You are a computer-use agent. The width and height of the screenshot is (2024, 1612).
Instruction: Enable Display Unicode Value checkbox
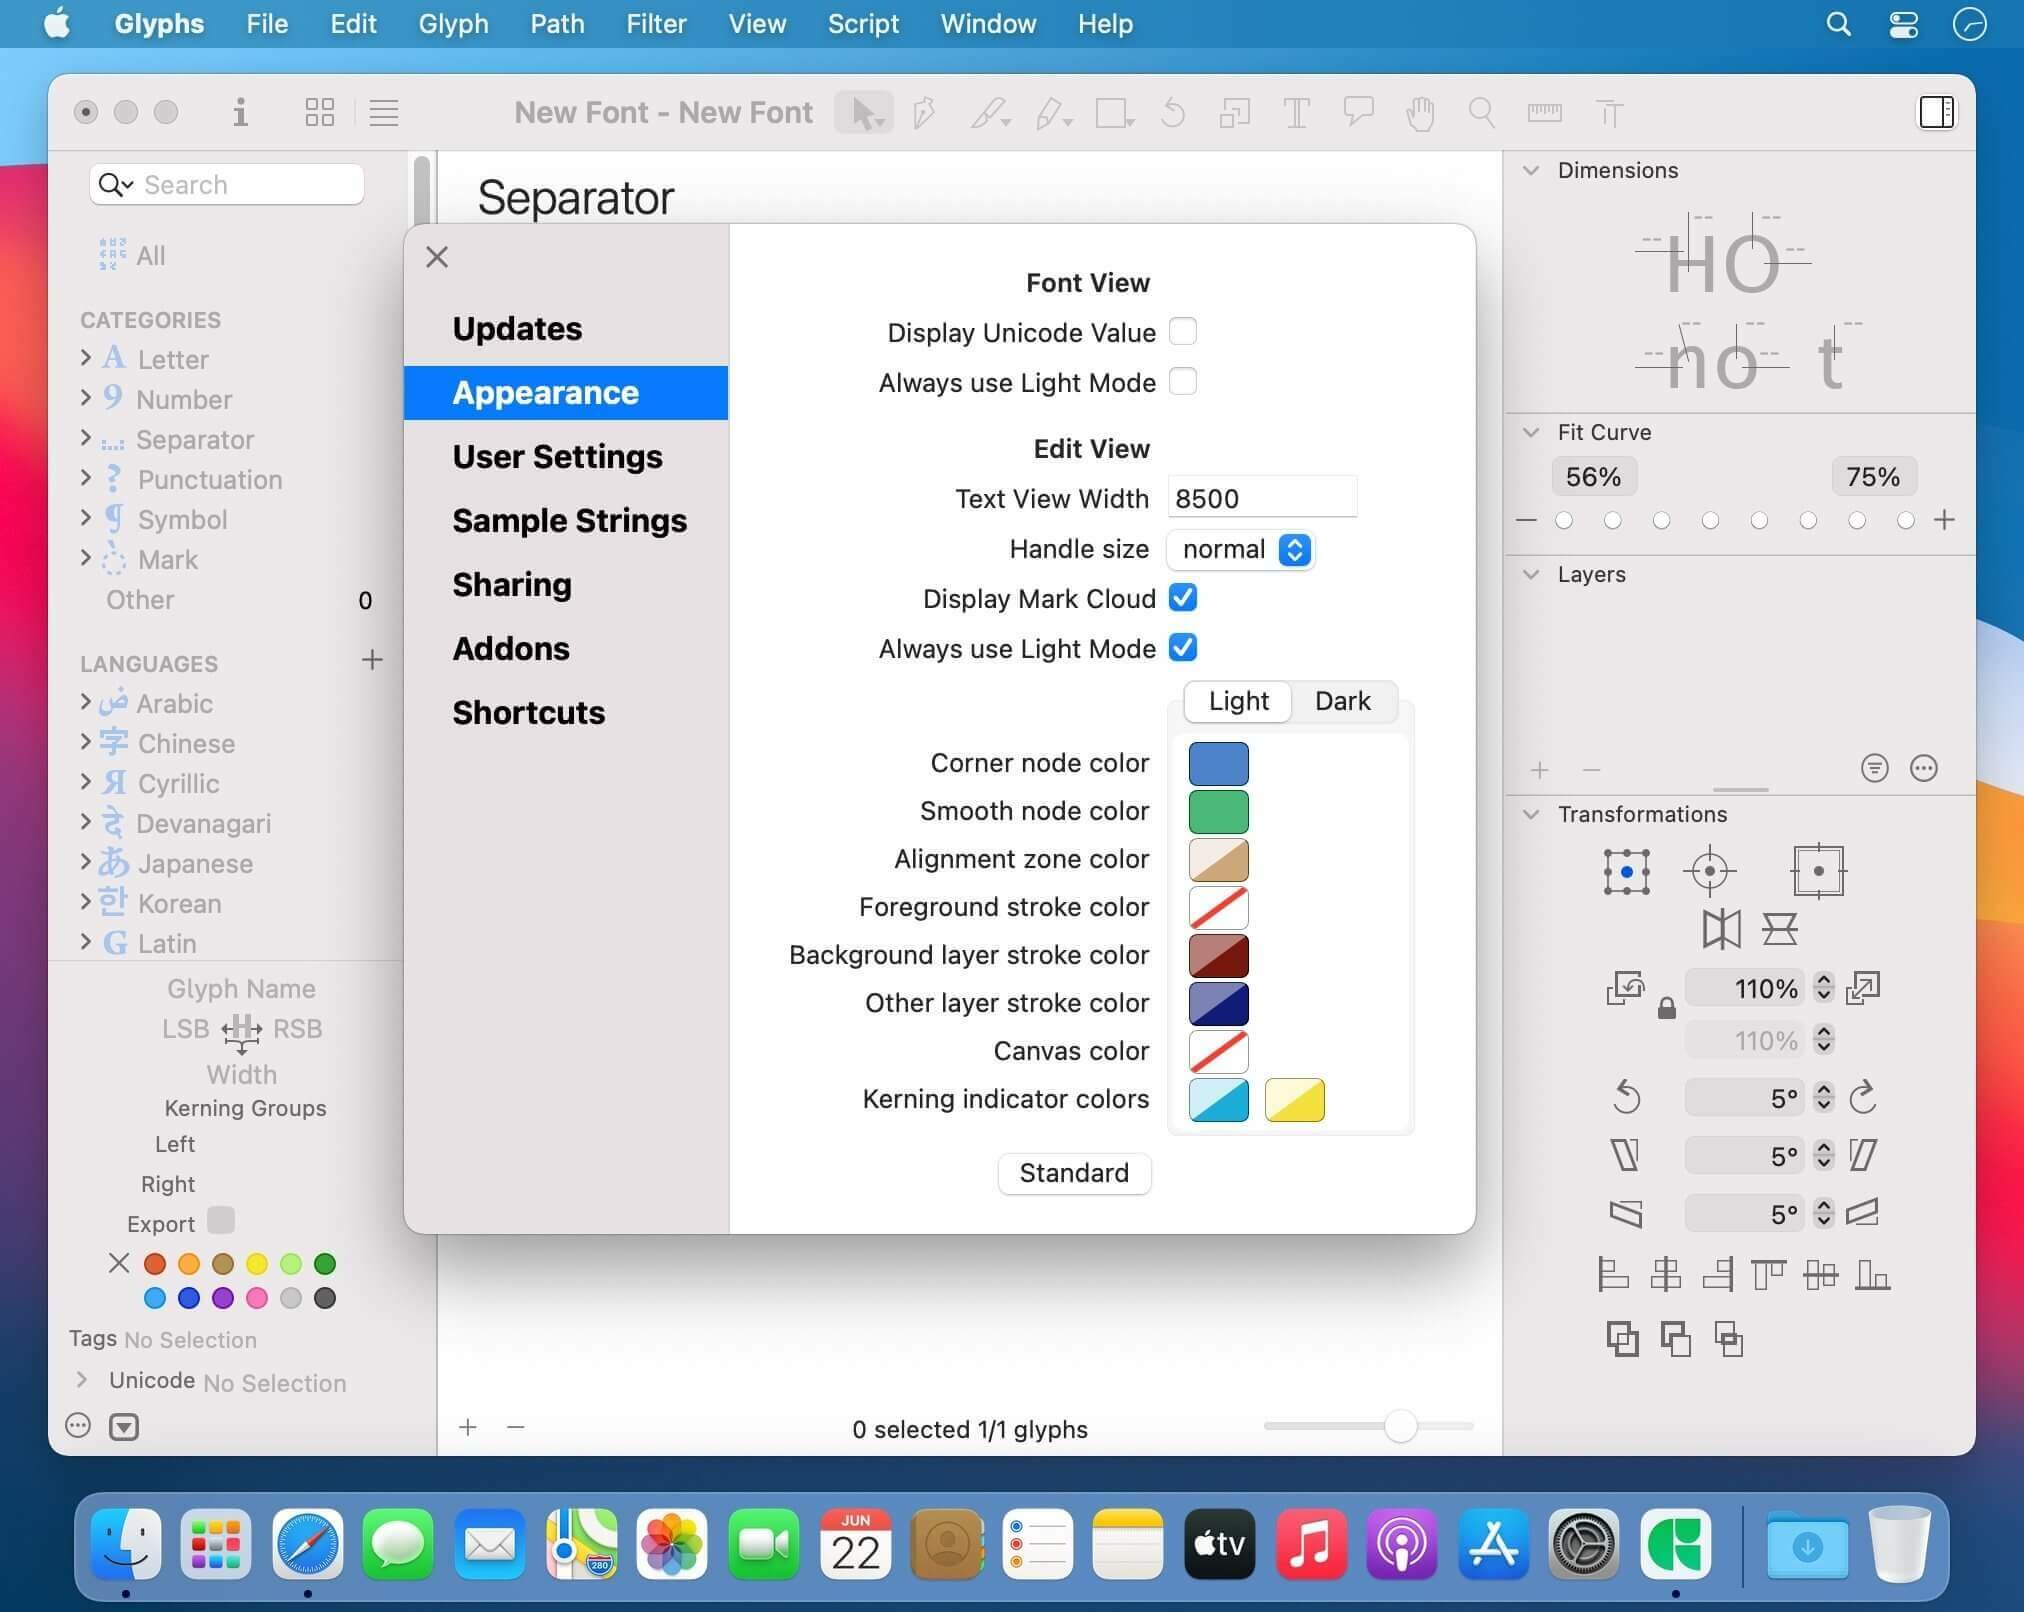1183,331
